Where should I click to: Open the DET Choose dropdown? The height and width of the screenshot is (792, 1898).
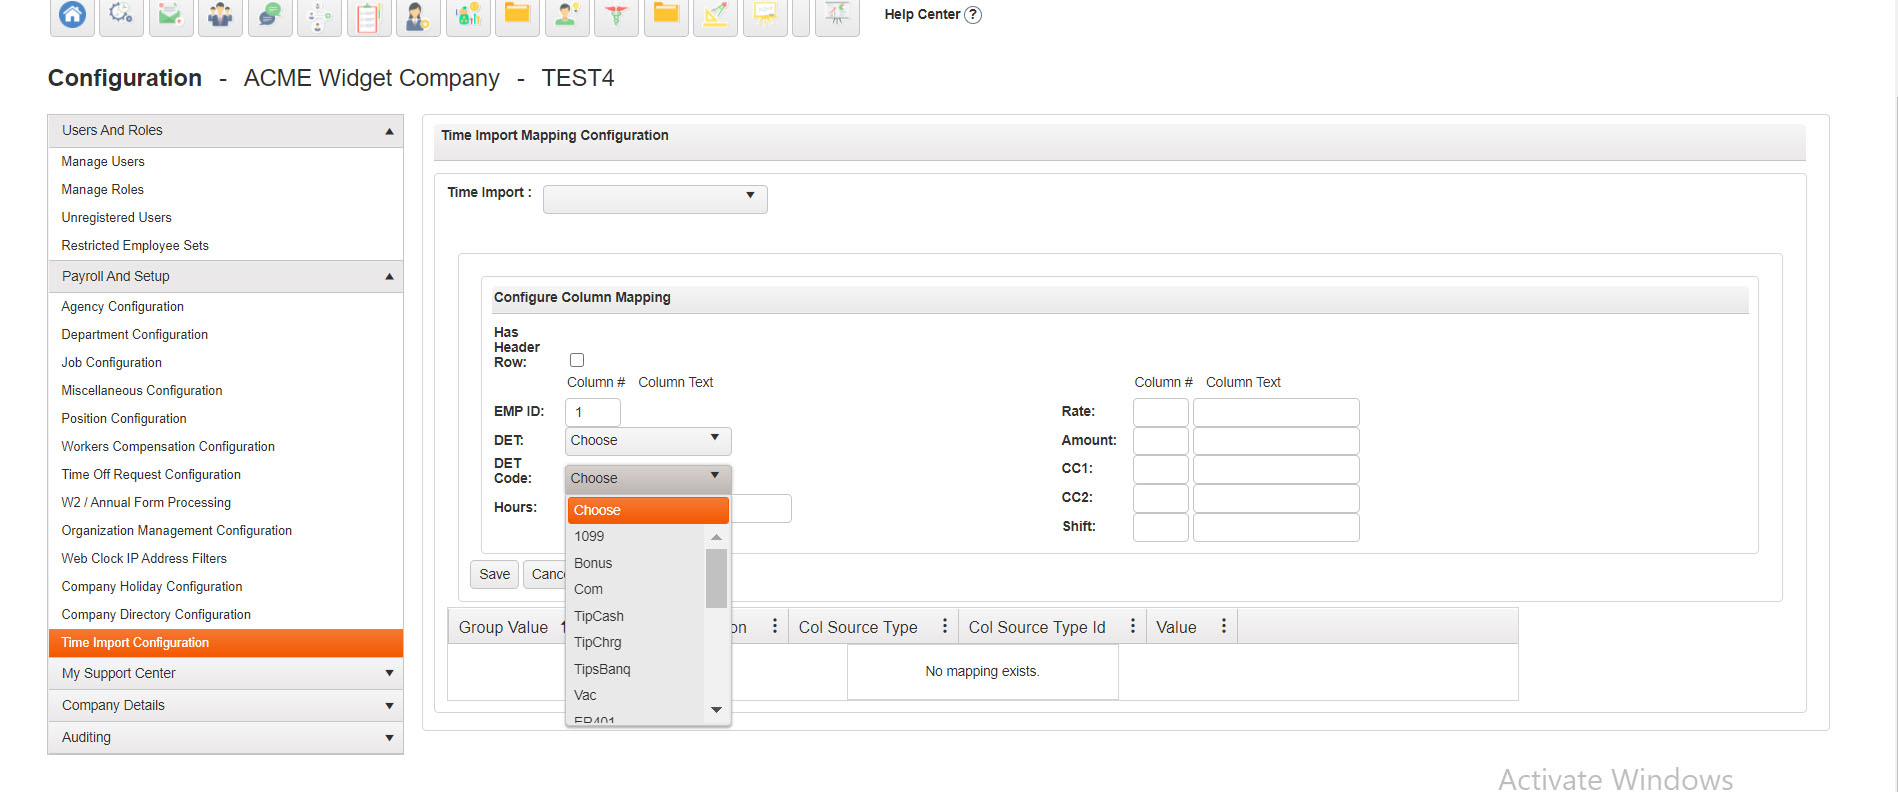[648, 441]
